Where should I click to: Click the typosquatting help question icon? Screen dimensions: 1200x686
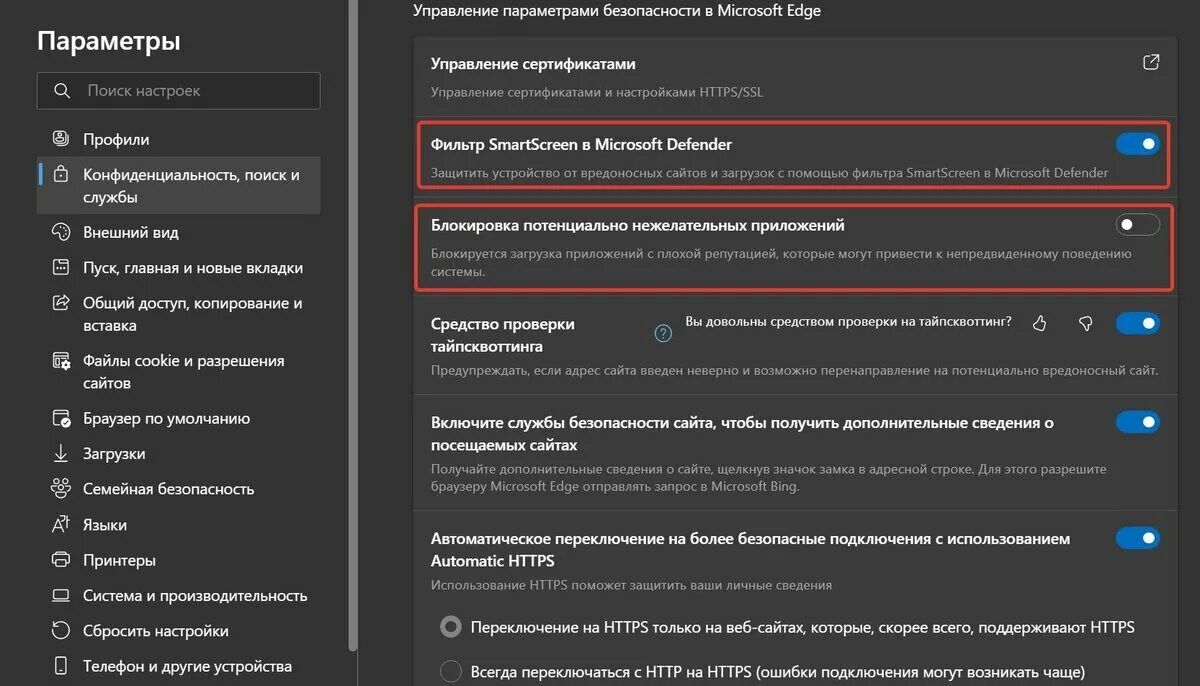pos(662,333)
